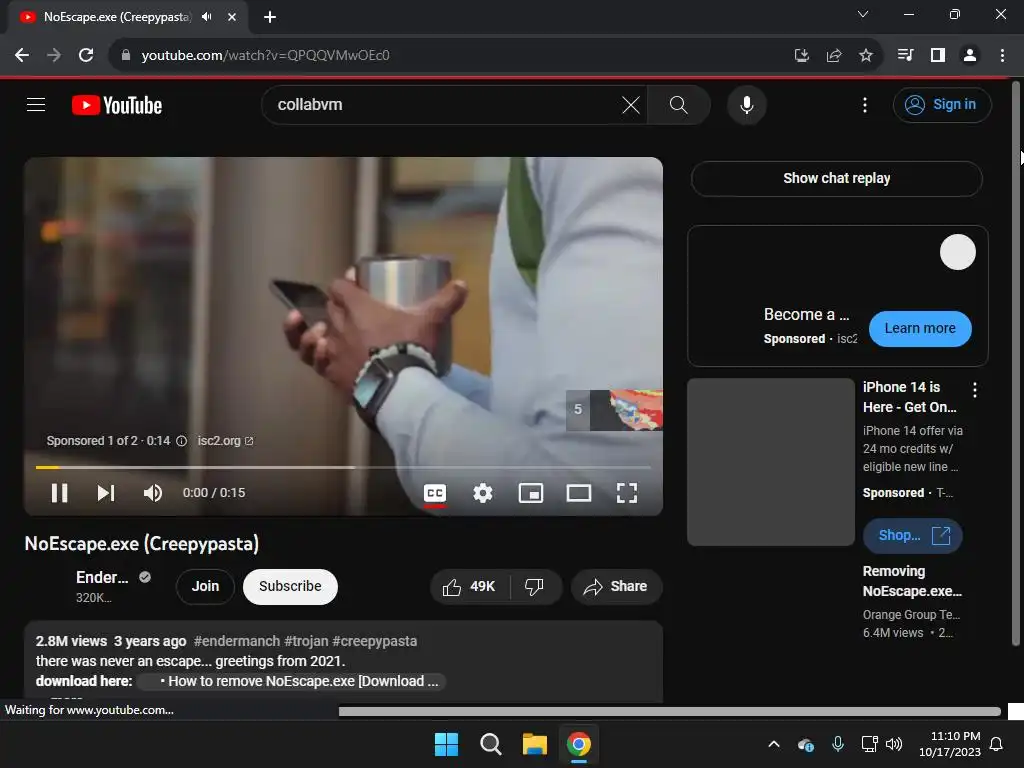Open Removing NoEscape.exe suggested video

912,581
